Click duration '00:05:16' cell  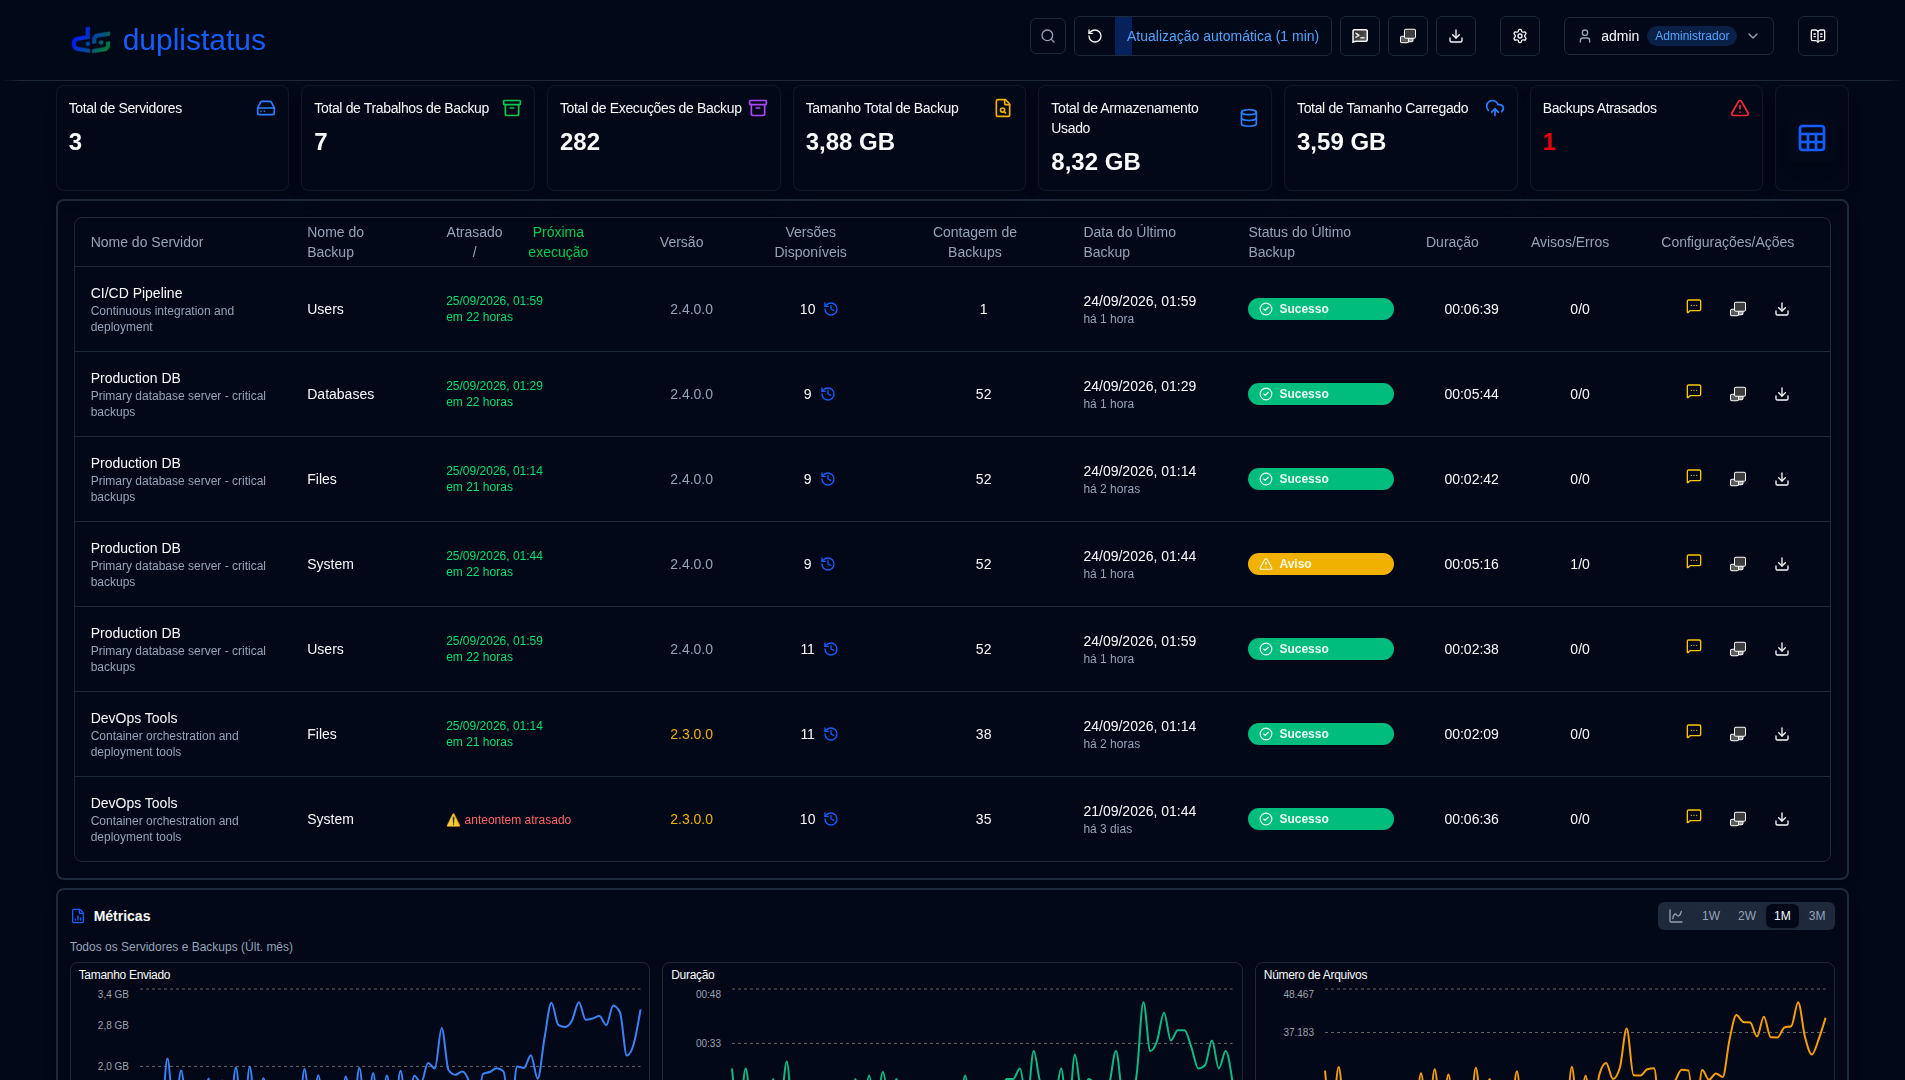pyautogui.click(x=1471, y=564)
